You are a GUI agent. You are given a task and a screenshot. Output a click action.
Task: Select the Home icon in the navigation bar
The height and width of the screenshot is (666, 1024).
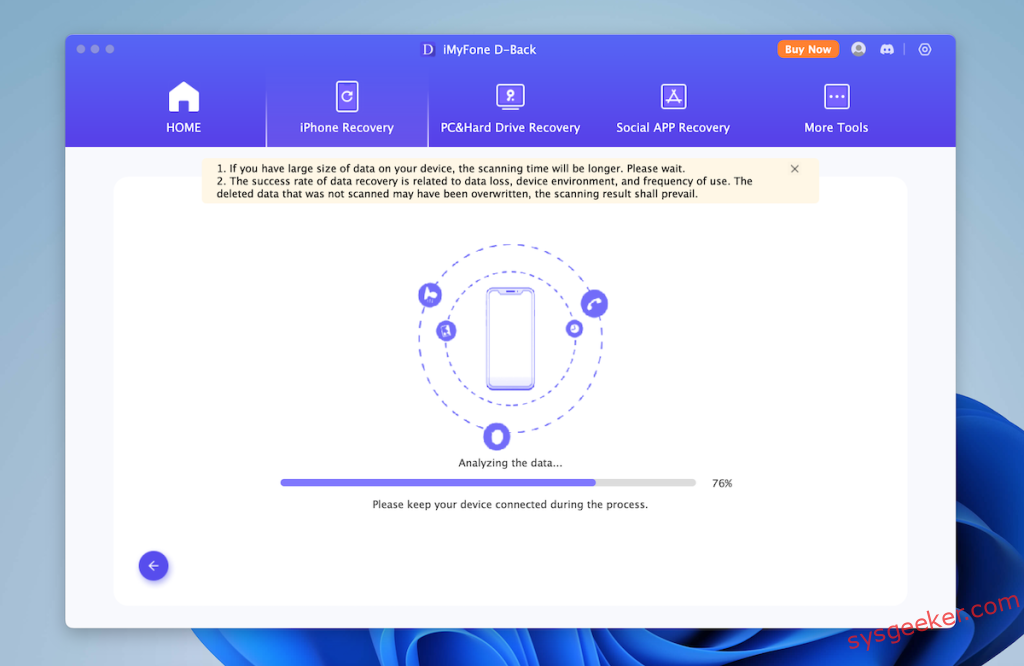tap(183, 96)
